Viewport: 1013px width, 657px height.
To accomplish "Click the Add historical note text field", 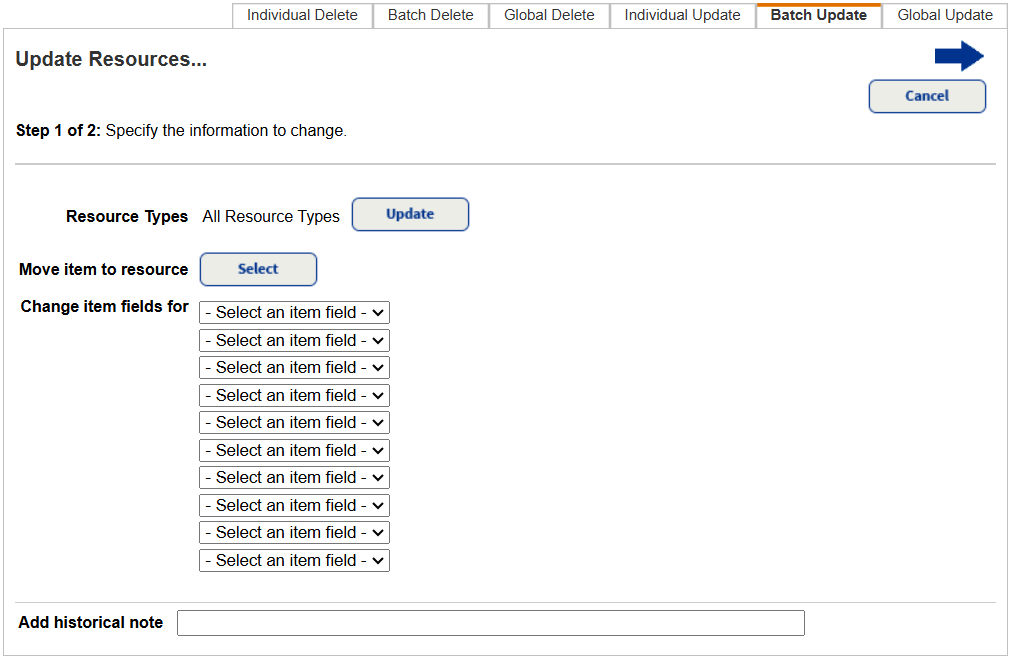I will pyautogui.click(x=490, y=622).
